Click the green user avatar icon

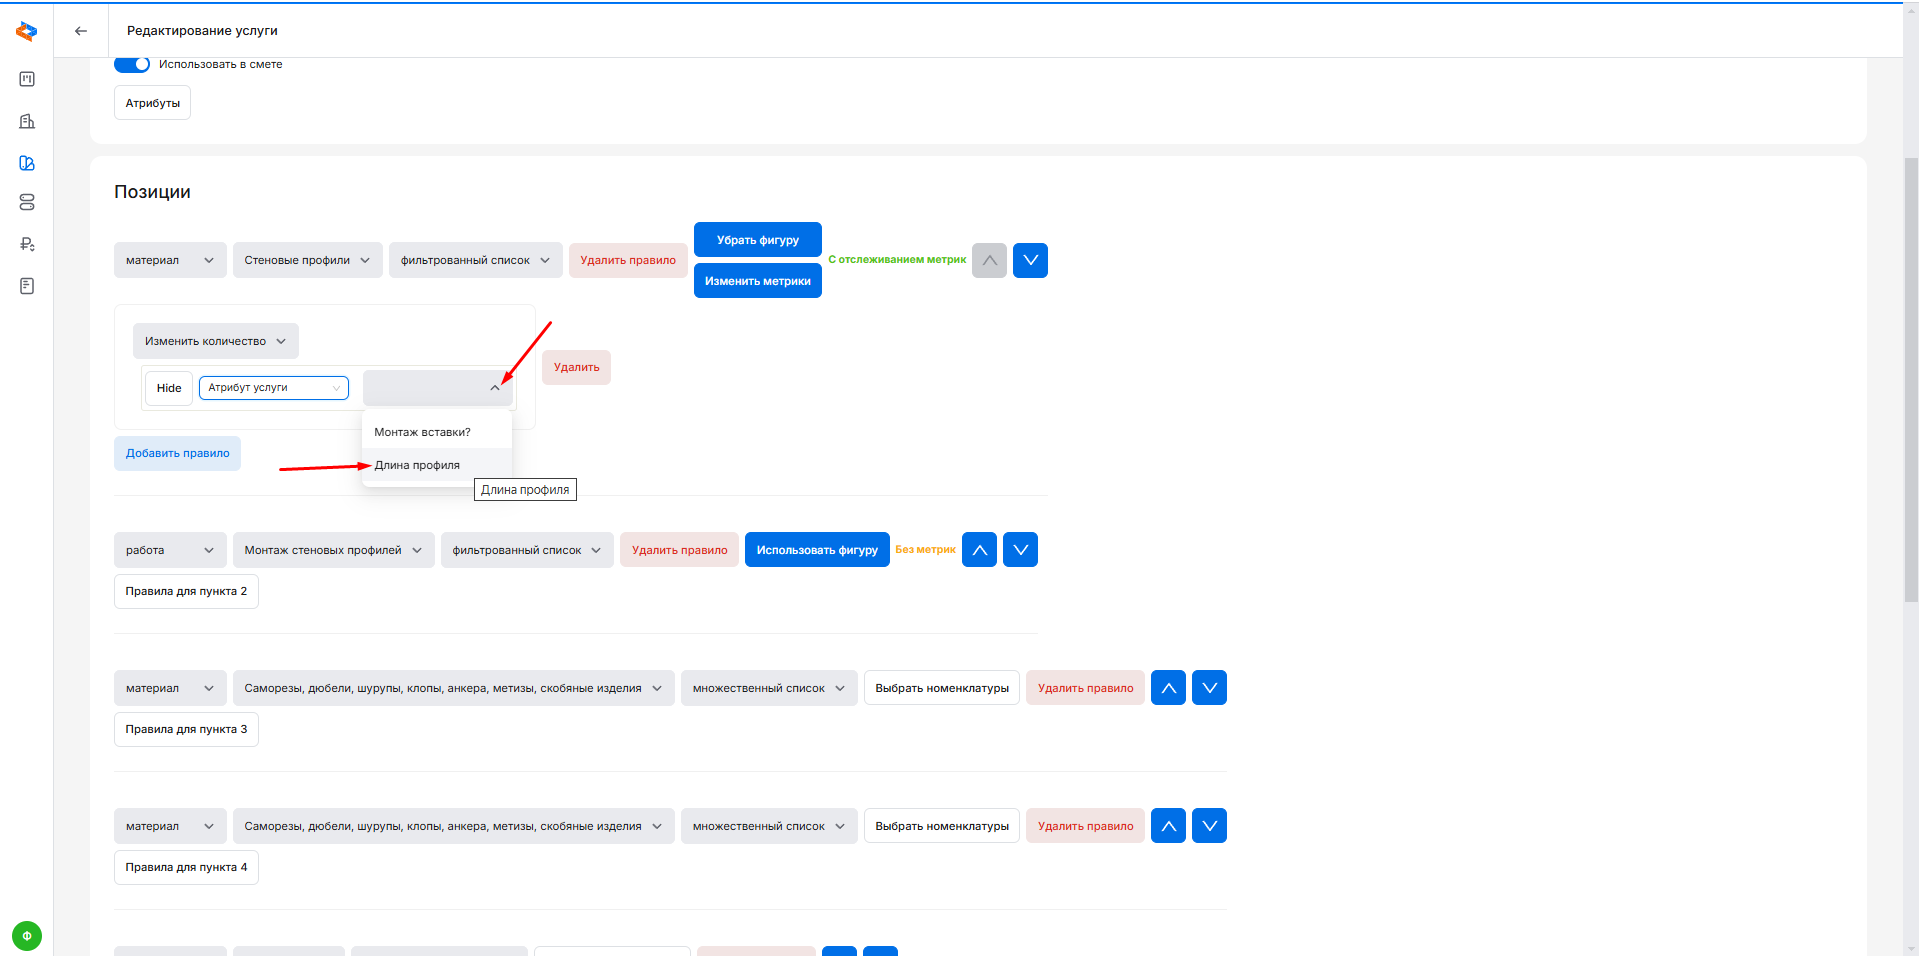pos(27,936)
